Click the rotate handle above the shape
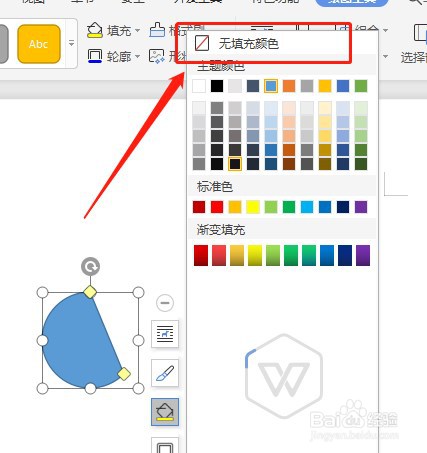This screenshot has width=427, height=453. coord(90,266)
